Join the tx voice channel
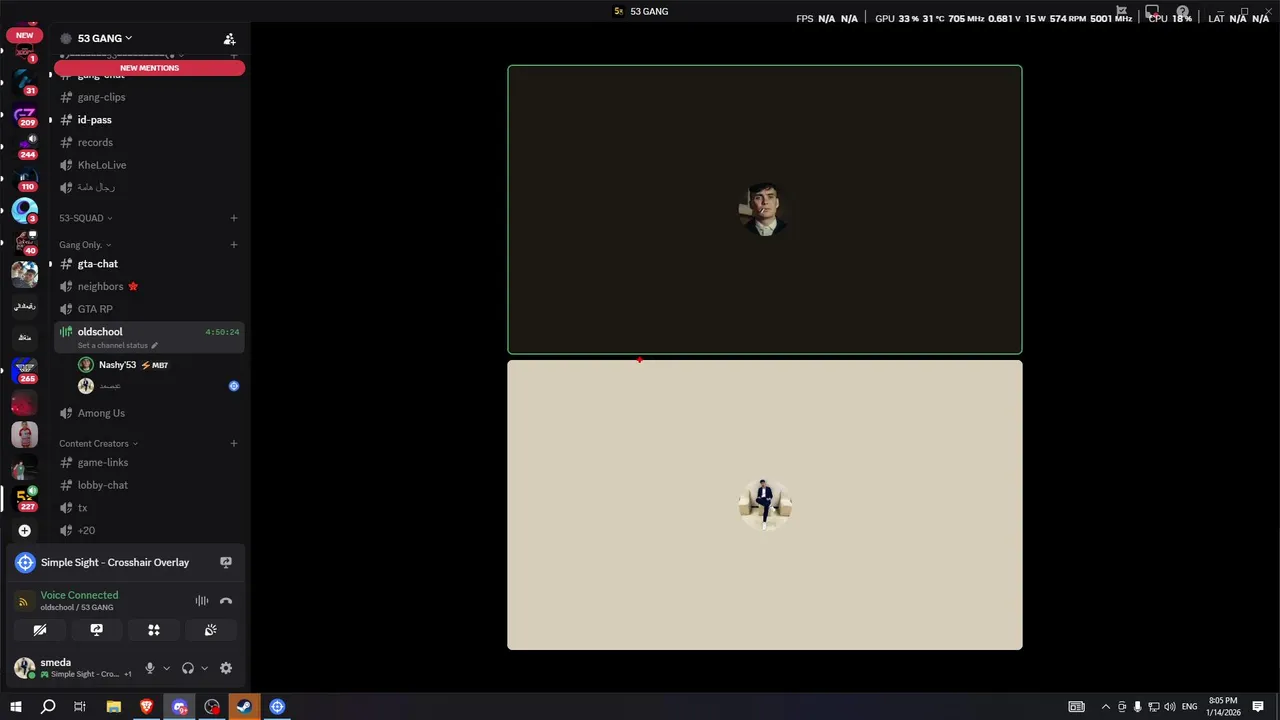The image size is (1280, 720). pos(149,508)
